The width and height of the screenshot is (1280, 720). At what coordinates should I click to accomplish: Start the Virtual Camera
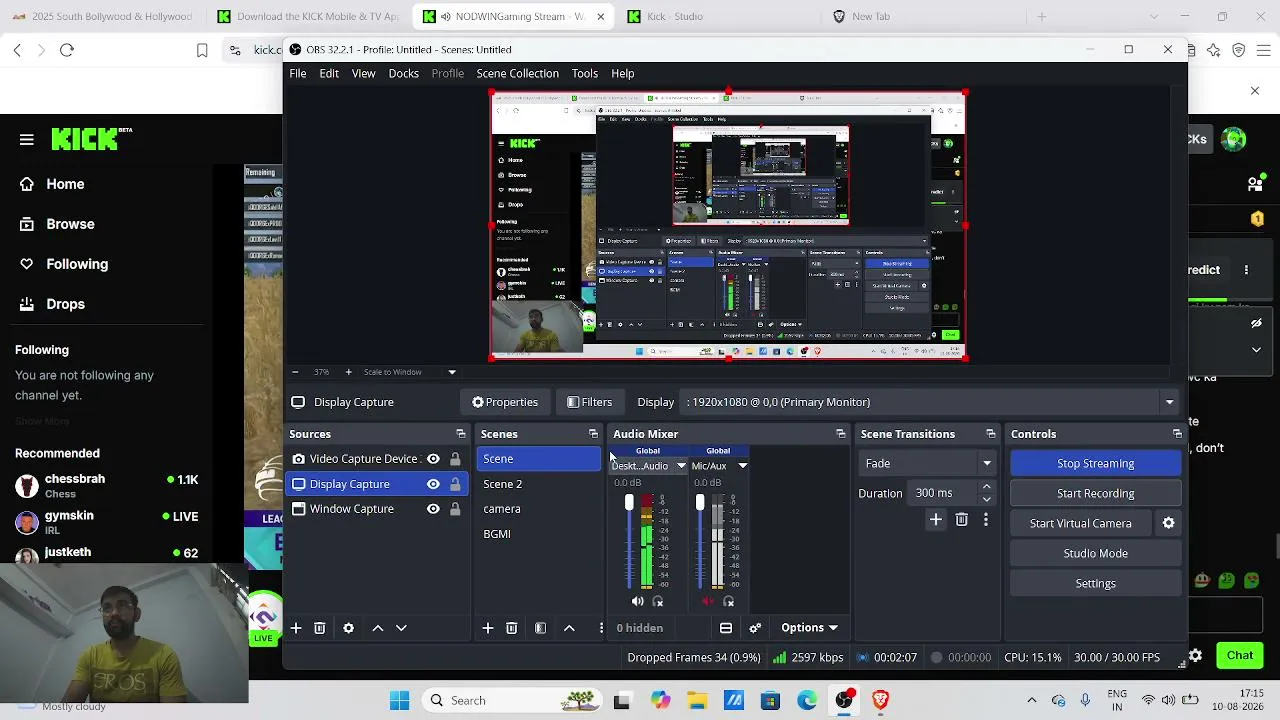point(1081,523)
